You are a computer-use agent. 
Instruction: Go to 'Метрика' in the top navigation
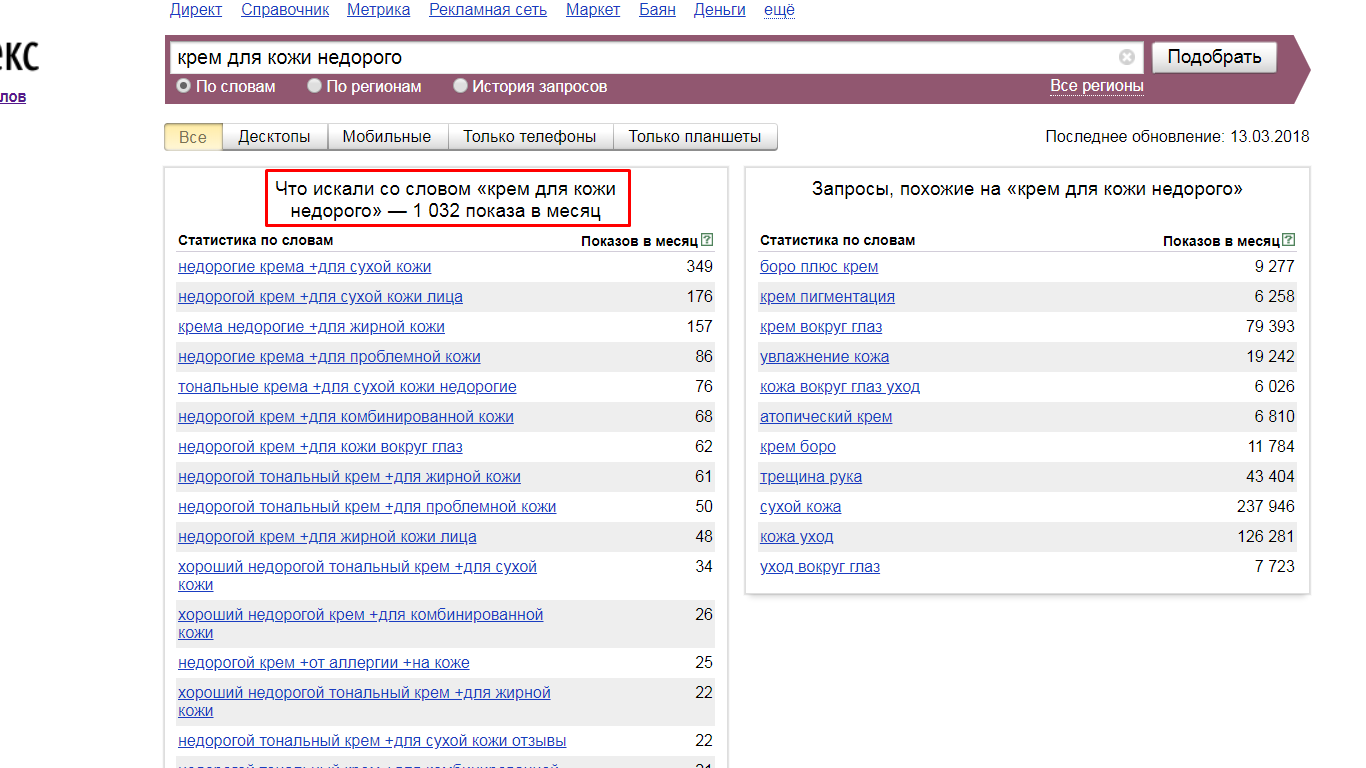point(378,10)
